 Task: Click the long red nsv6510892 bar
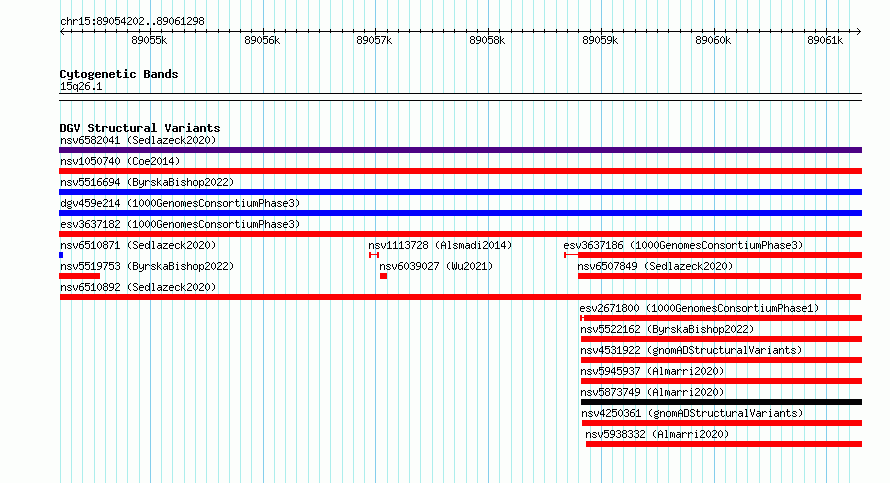[460, 297]
